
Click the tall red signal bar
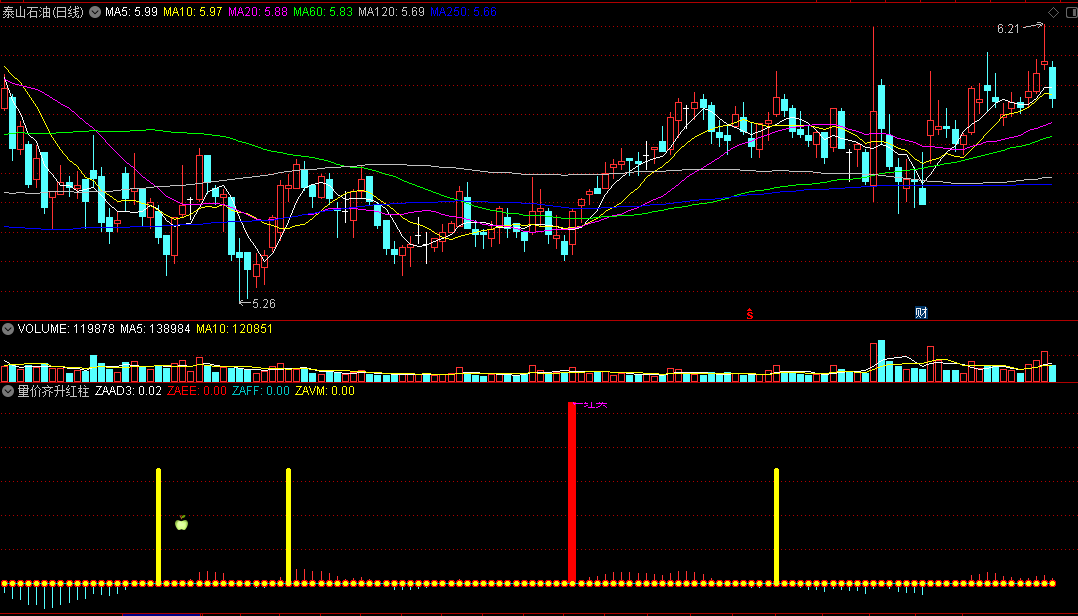coord(572,492)
